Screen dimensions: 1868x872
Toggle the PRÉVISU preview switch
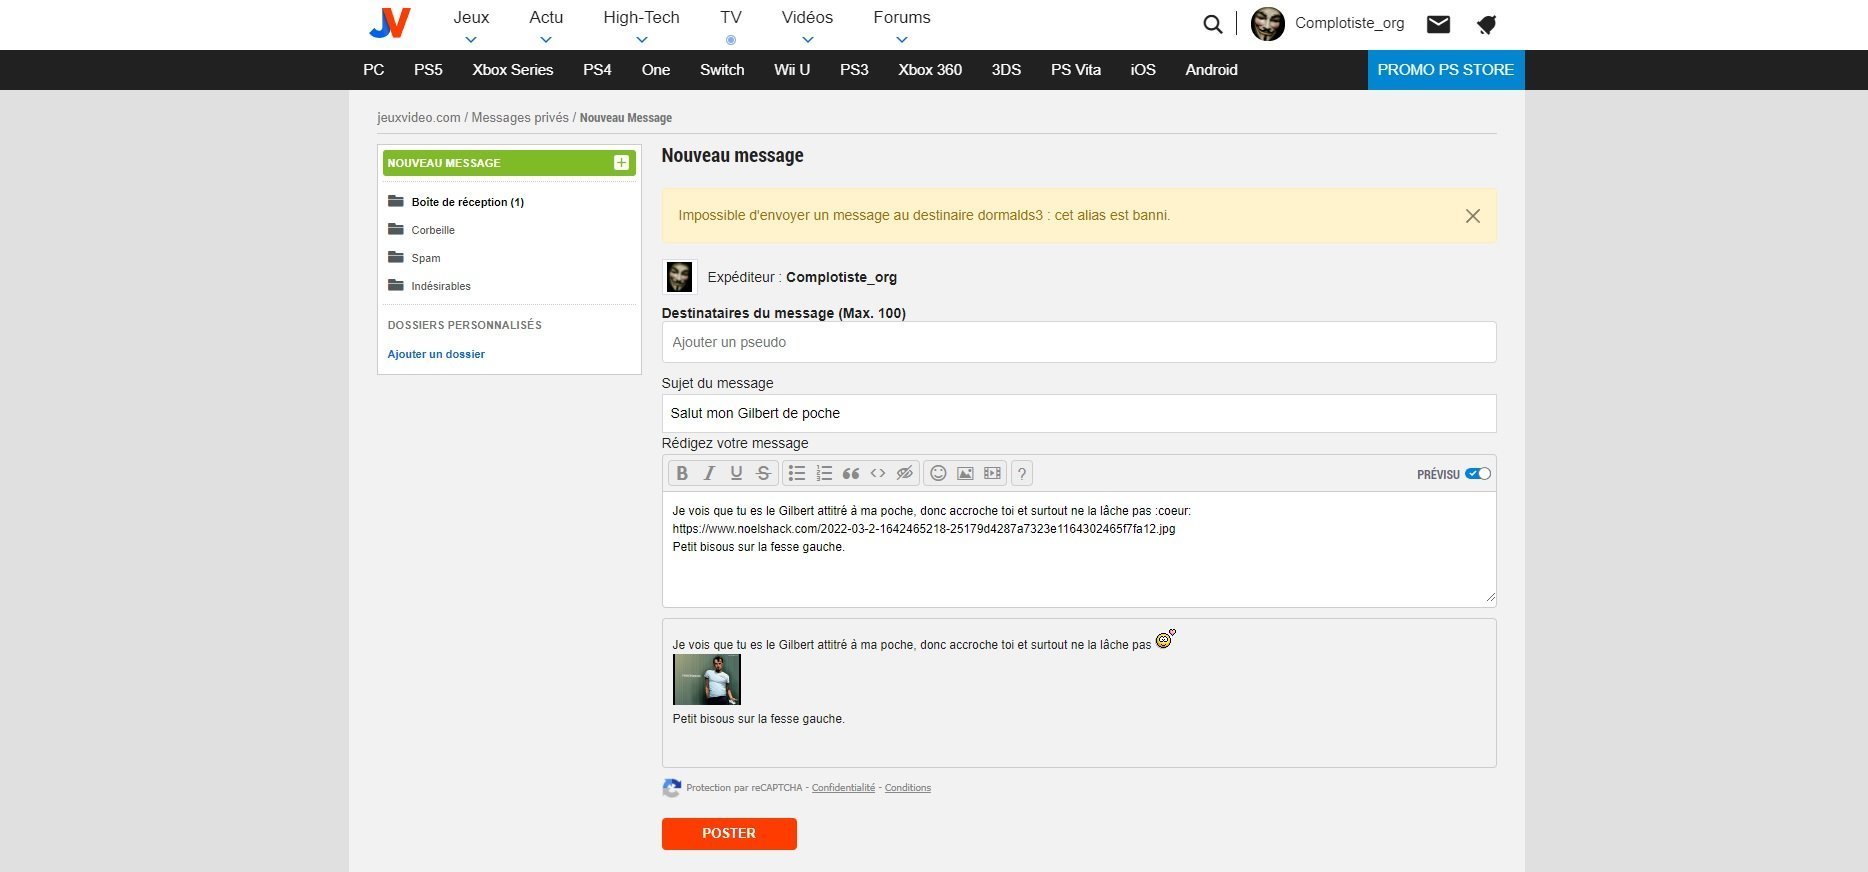click(1477, 474)
